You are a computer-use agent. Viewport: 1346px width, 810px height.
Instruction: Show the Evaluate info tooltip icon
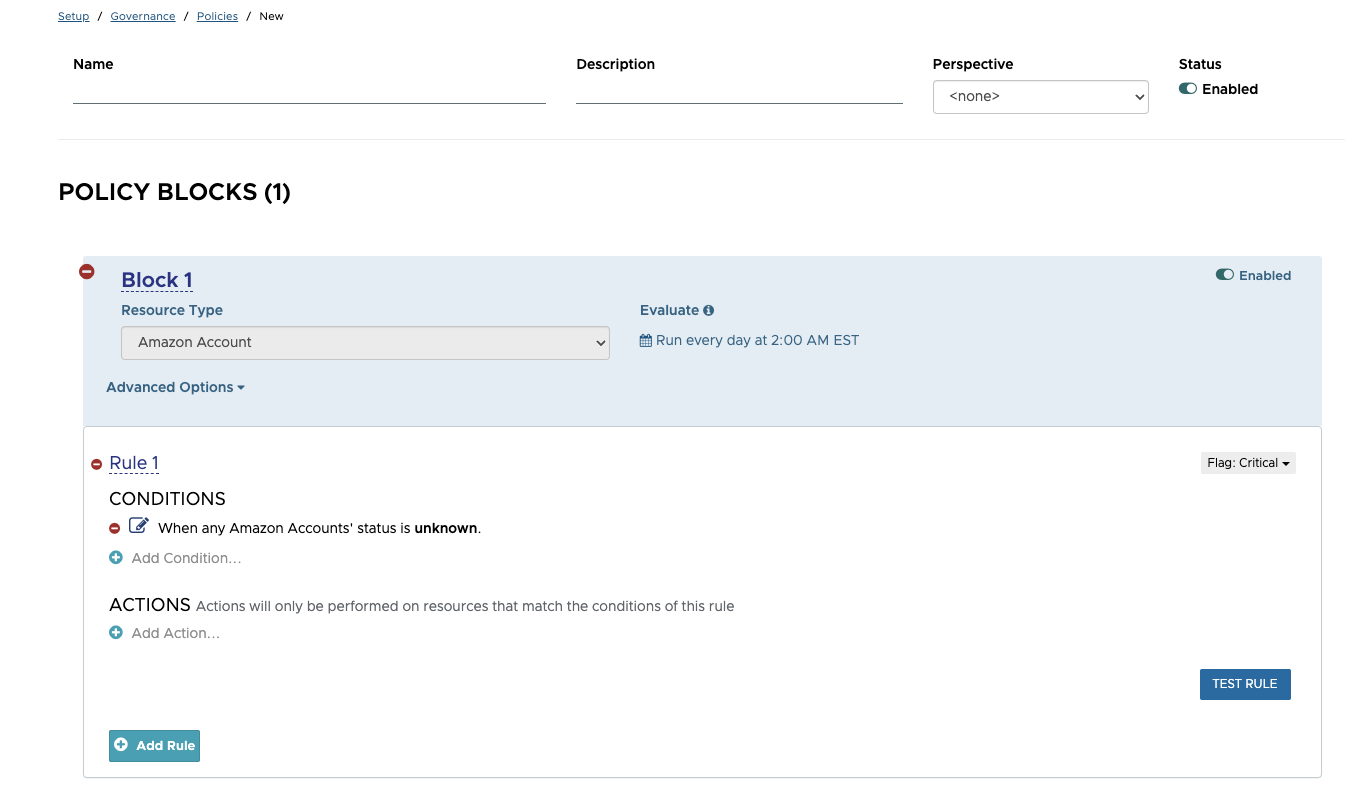709,311
